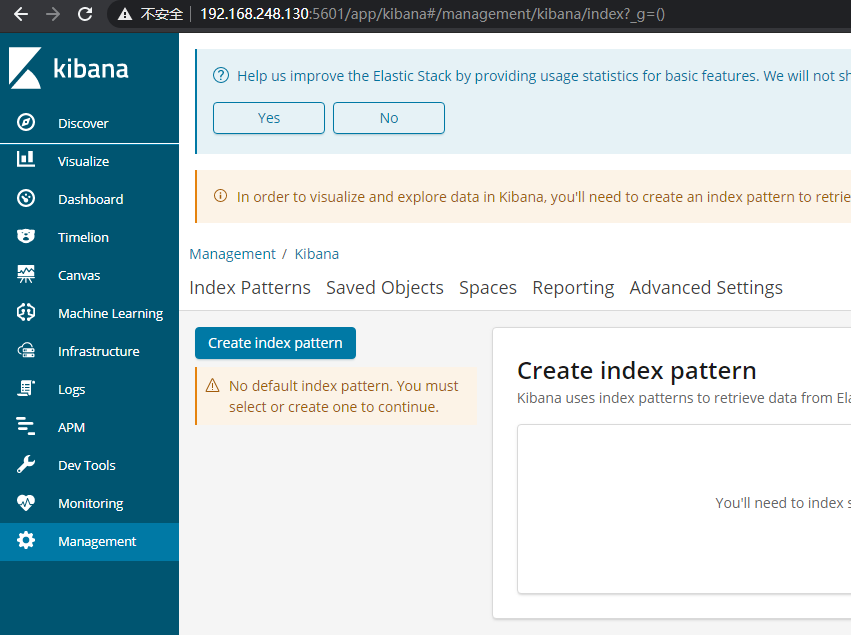Open Dashboard via gauge icon
Screen dimensions: 851x635
pos(26,198)
